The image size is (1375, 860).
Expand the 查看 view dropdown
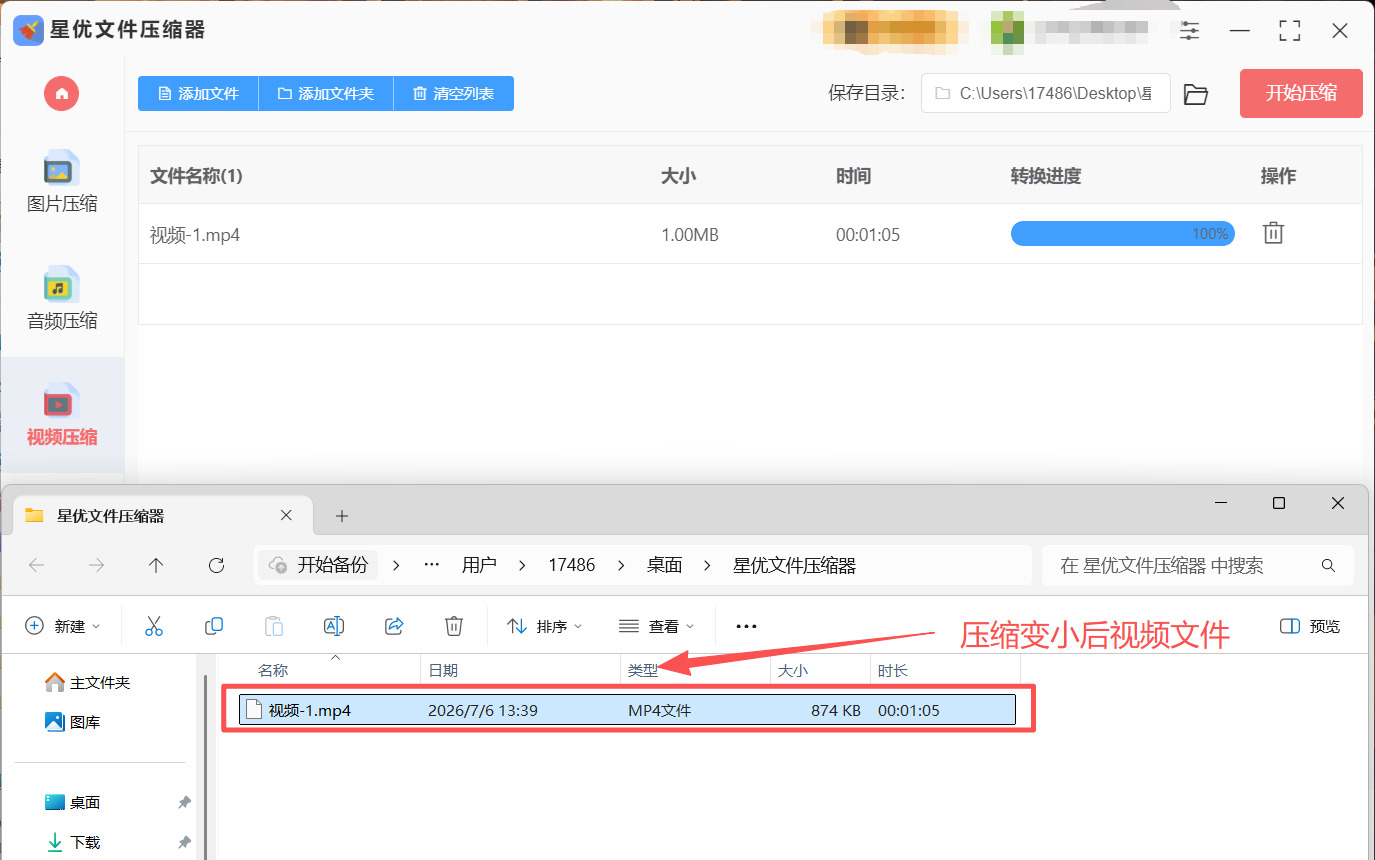[656, 626]
